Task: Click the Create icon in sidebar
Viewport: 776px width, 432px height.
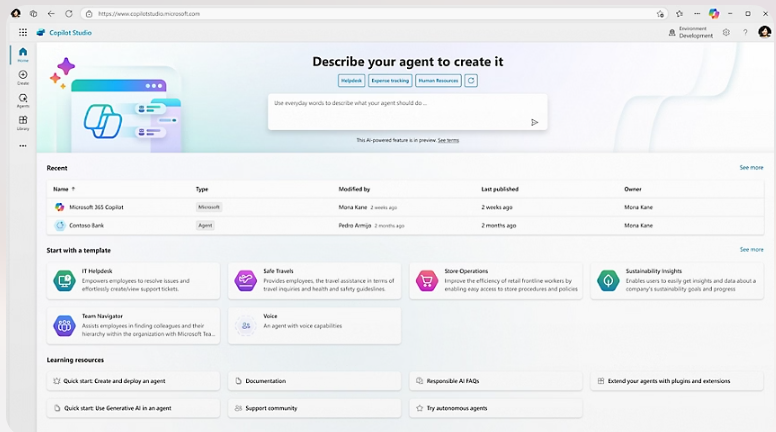Action: (22, 77)
